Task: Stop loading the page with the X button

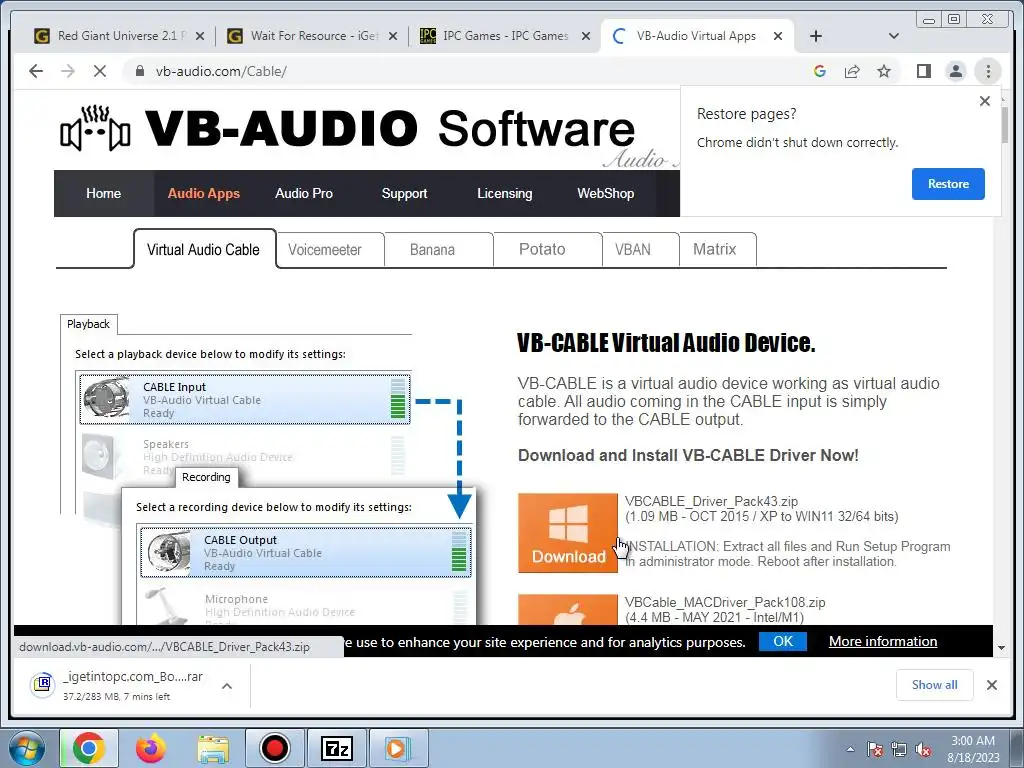Action: click(100, 71)
